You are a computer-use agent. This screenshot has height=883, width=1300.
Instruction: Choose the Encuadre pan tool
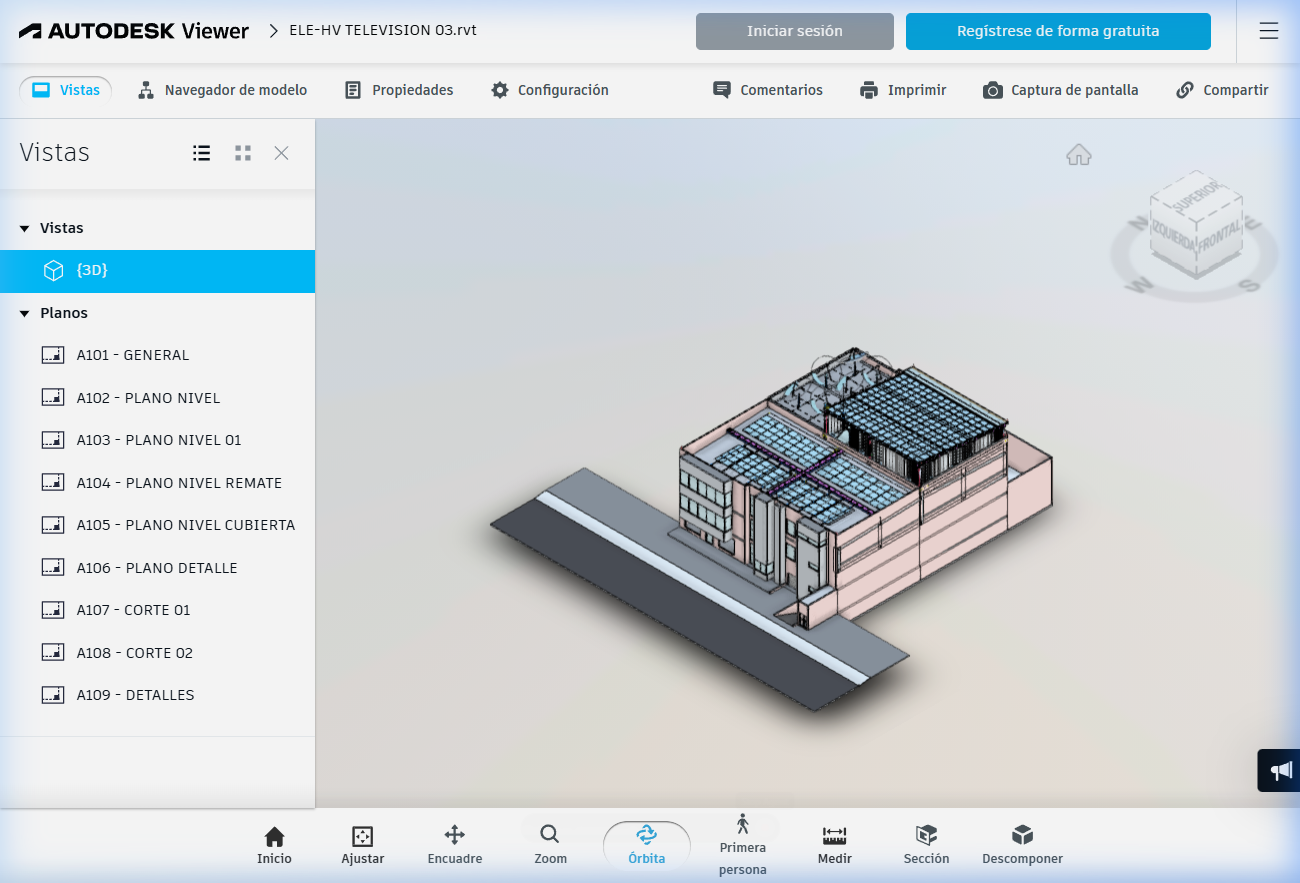click(x=455, y=845)
